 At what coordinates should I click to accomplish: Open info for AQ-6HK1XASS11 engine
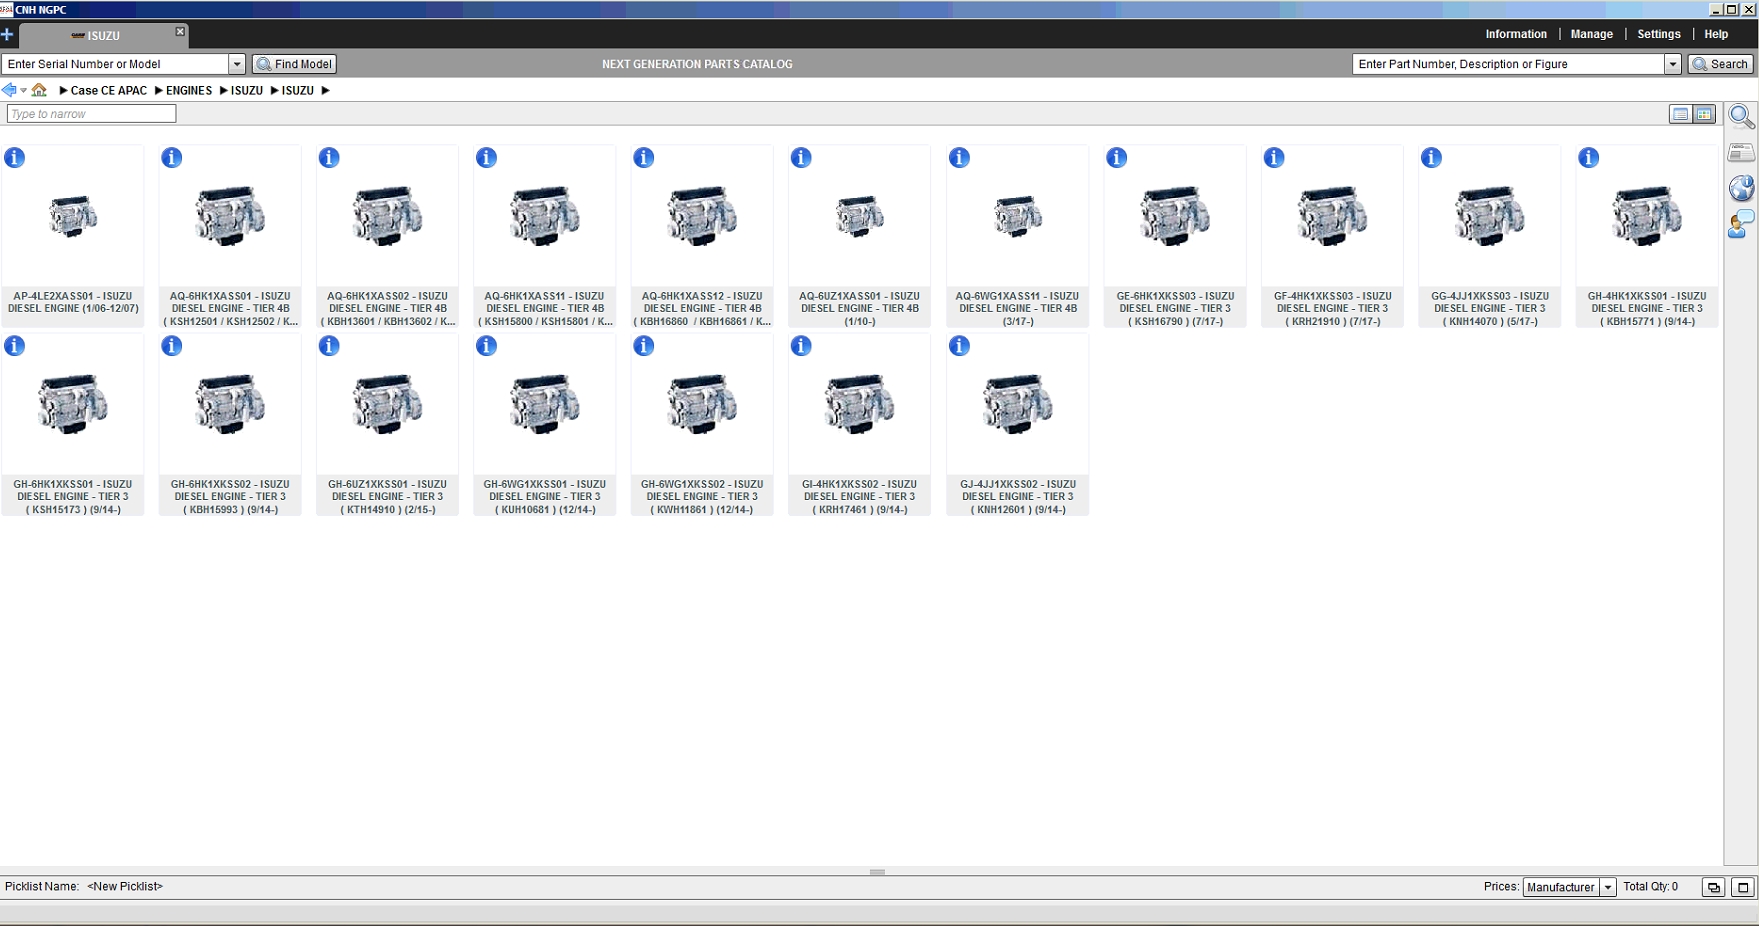click(x=487, y=158)
